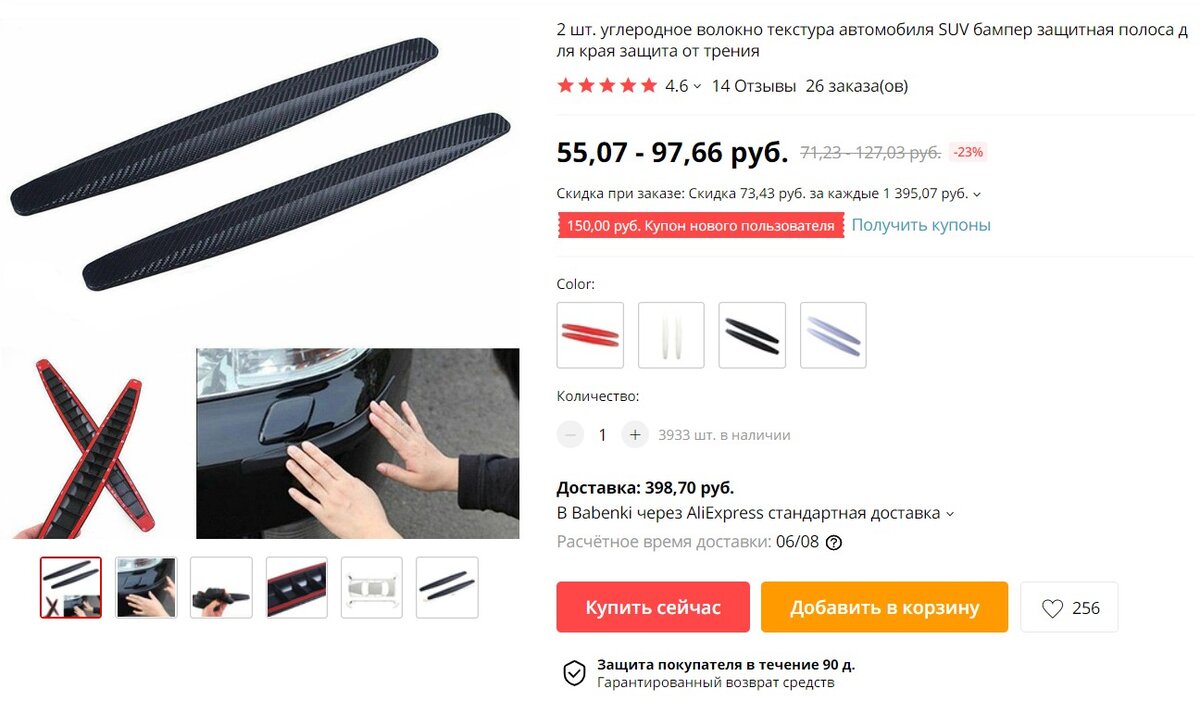Screen dimensions: 1200x701
Task: Expand the order discount details chevron
Action: pos(977,194)
